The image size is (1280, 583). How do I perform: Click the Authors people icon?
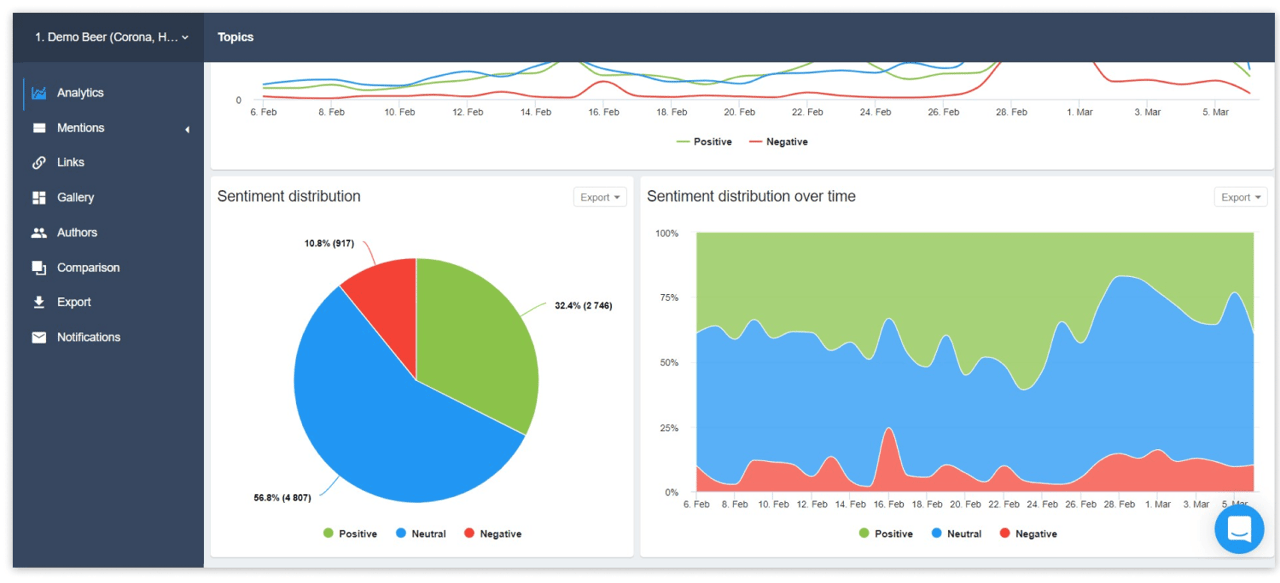39,233
